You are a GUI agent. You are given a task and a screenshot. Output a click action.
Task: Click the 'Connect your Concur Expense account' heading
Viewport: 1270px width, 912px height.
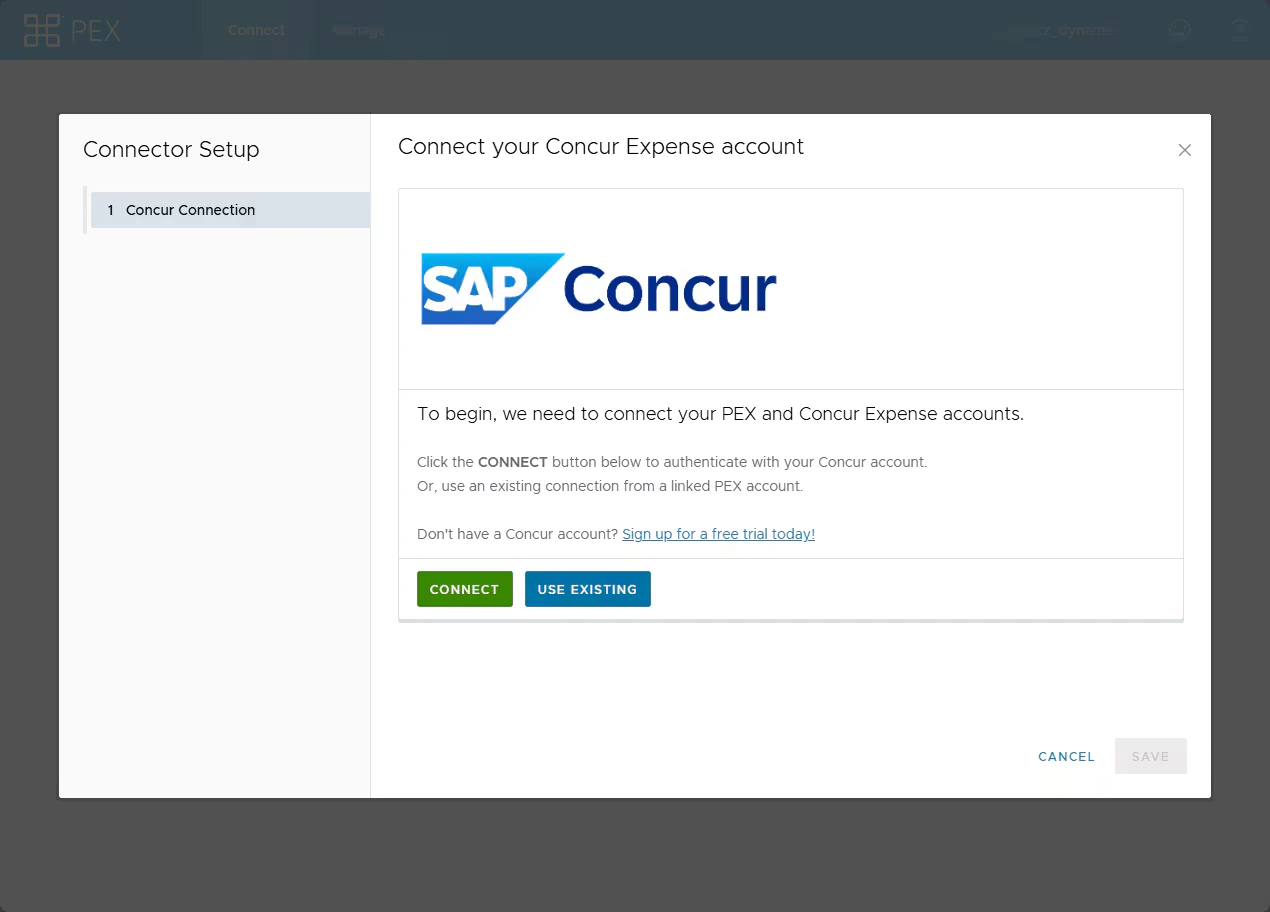(x=601, y=147)
